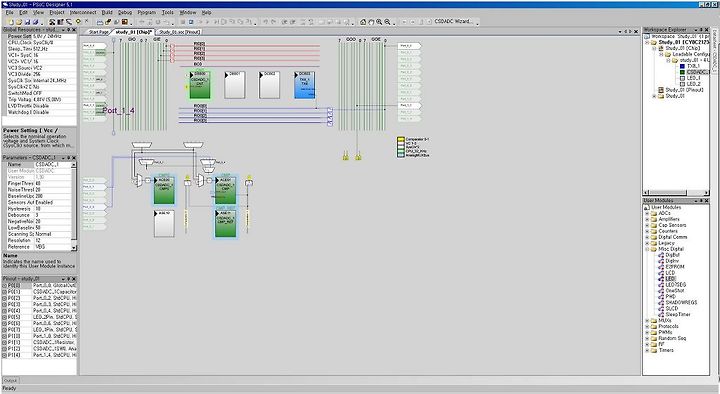This screenshot has width=720, height=394.
Task: Click the Parameters panel scroll-down arrow
Action: pos(74,248)
